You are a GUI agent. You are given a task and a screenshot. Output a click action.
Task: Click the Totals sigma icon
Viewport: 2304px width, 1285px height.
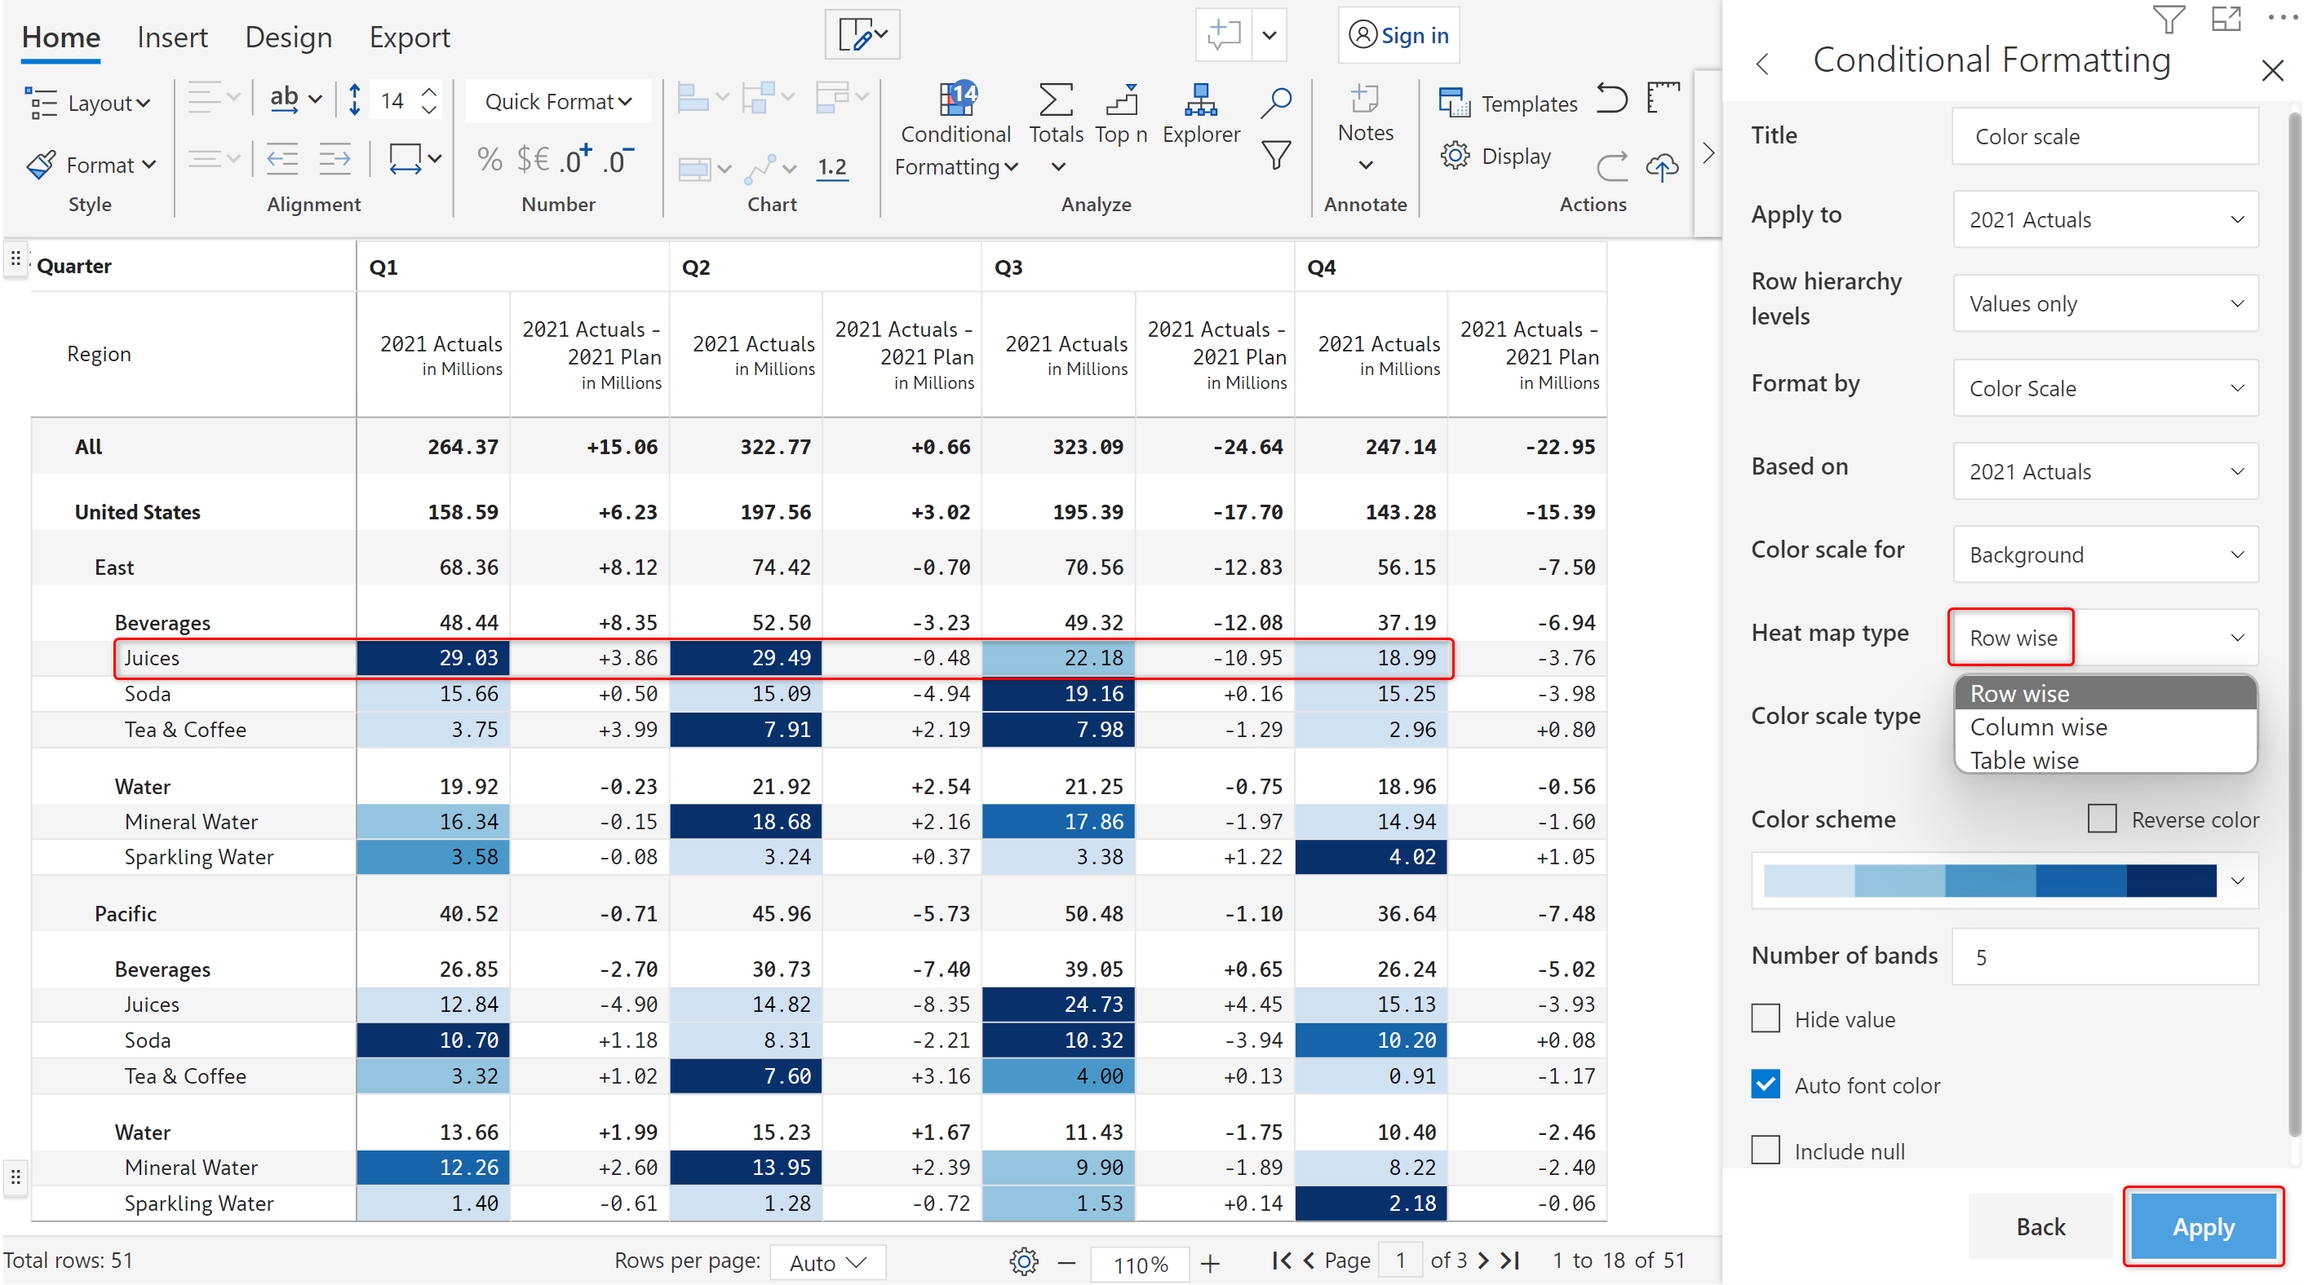pos(1056,100)
